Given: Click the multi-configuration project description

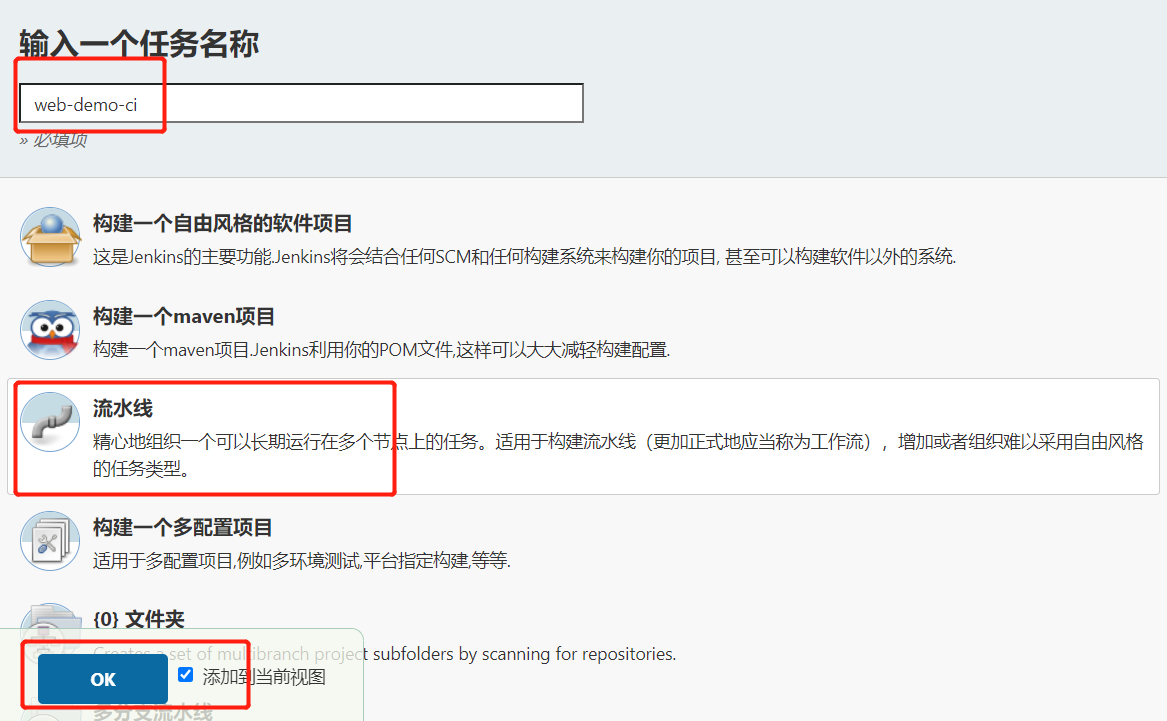Looking at the screenshot, I should 301,560.
